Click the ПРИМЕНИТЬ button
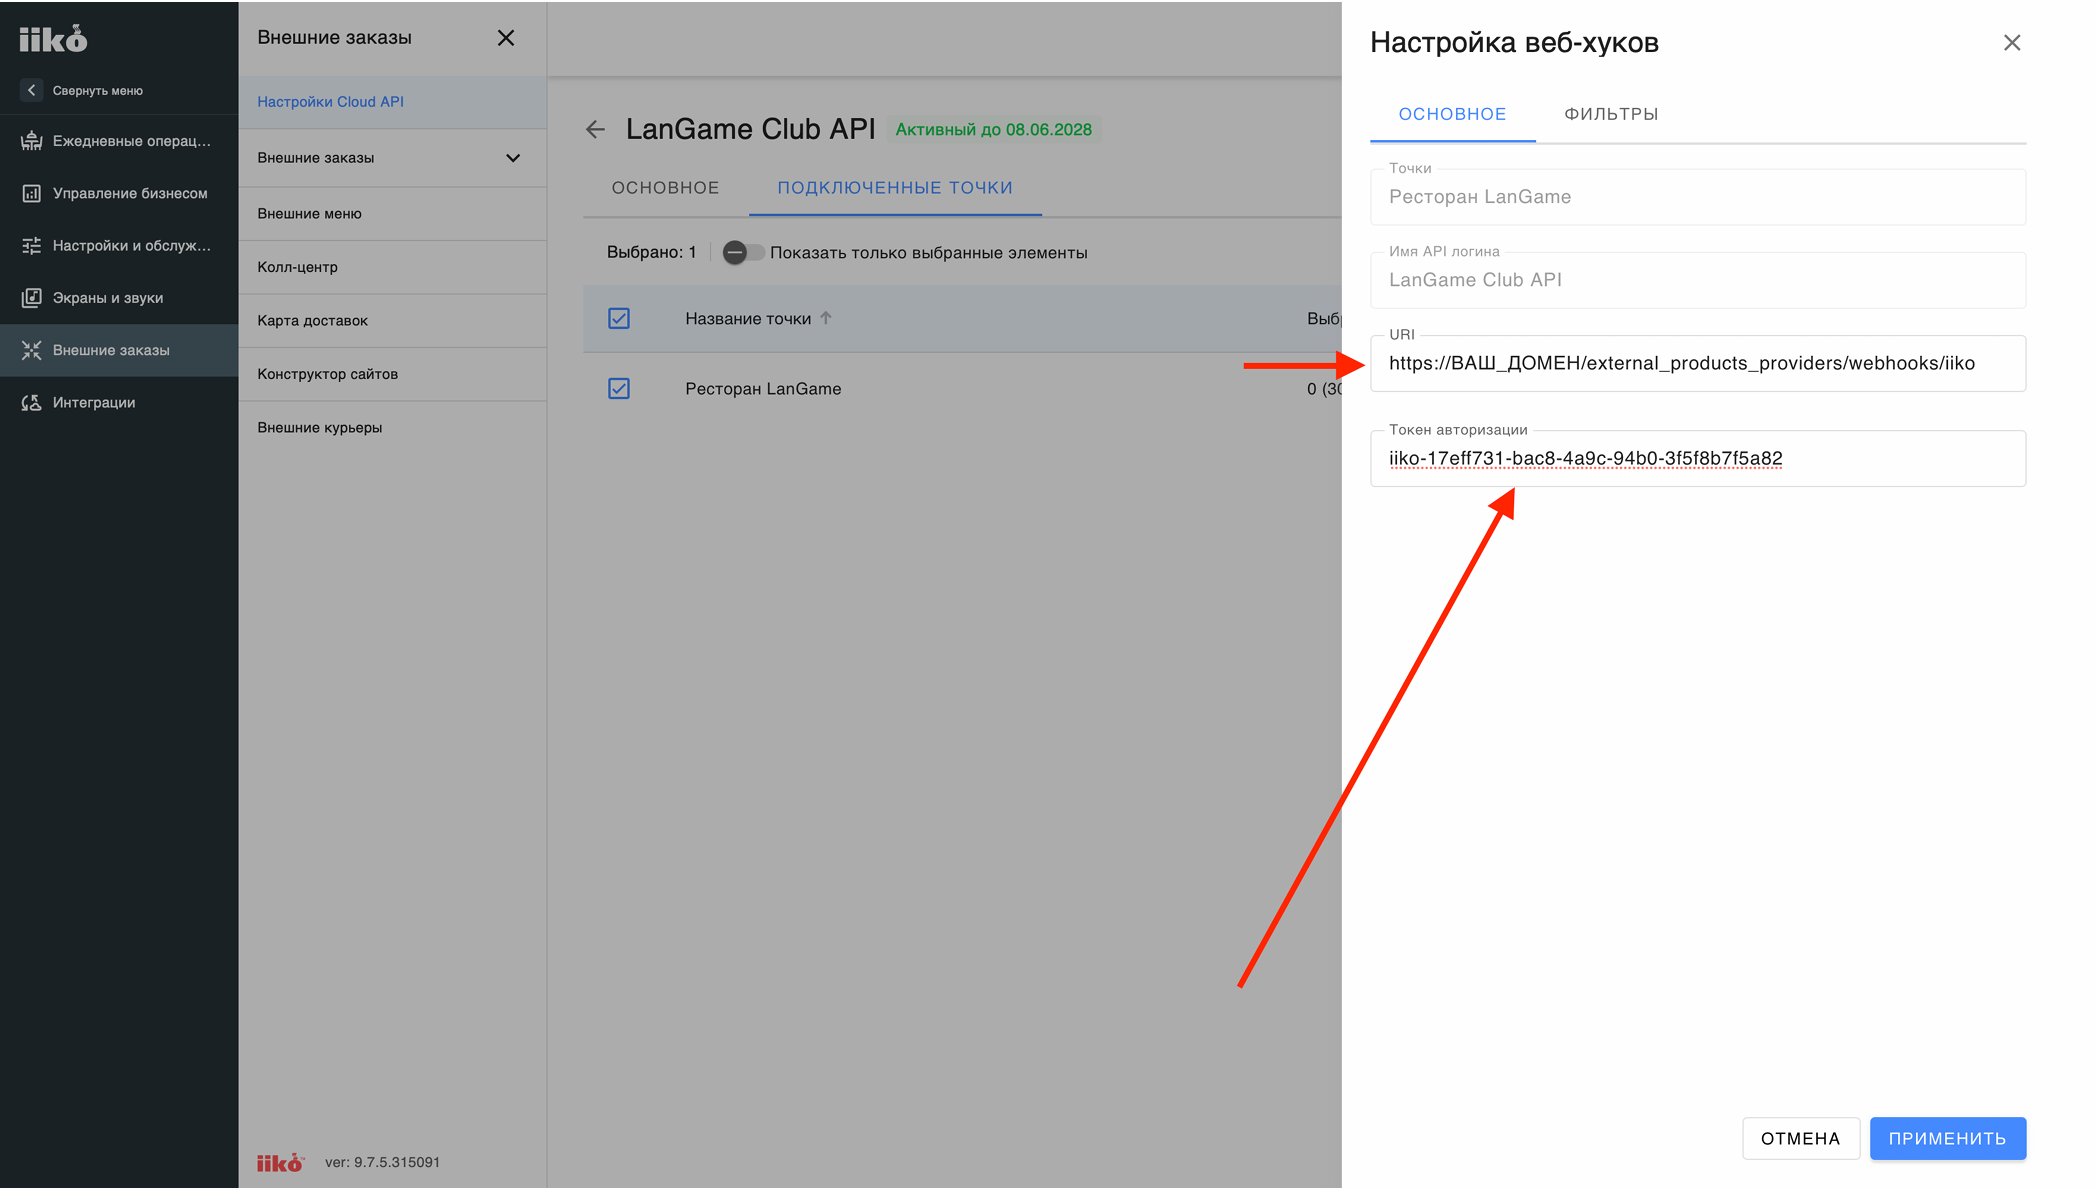This screenshot has height=1188, width=2096. coord(1948,1138)
